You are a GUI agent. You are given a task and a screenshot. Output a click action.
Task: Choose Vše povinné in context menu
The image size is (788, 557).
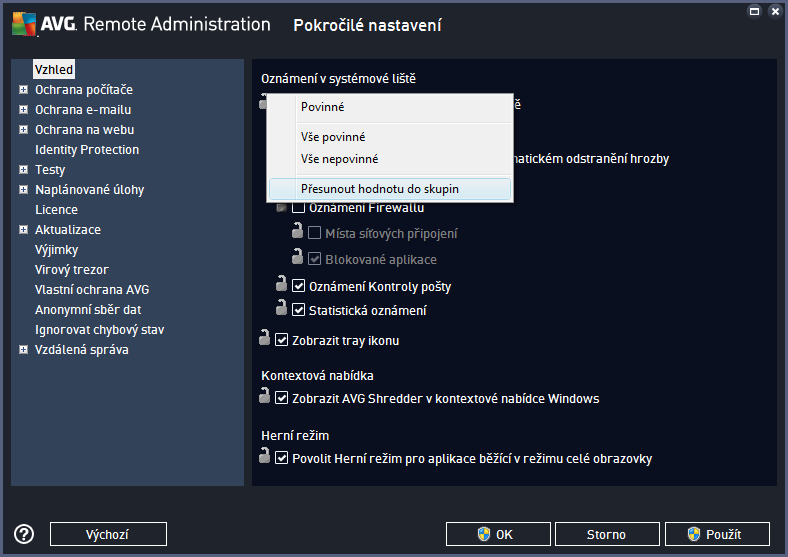pyautogui.click(x=390, y=137)
